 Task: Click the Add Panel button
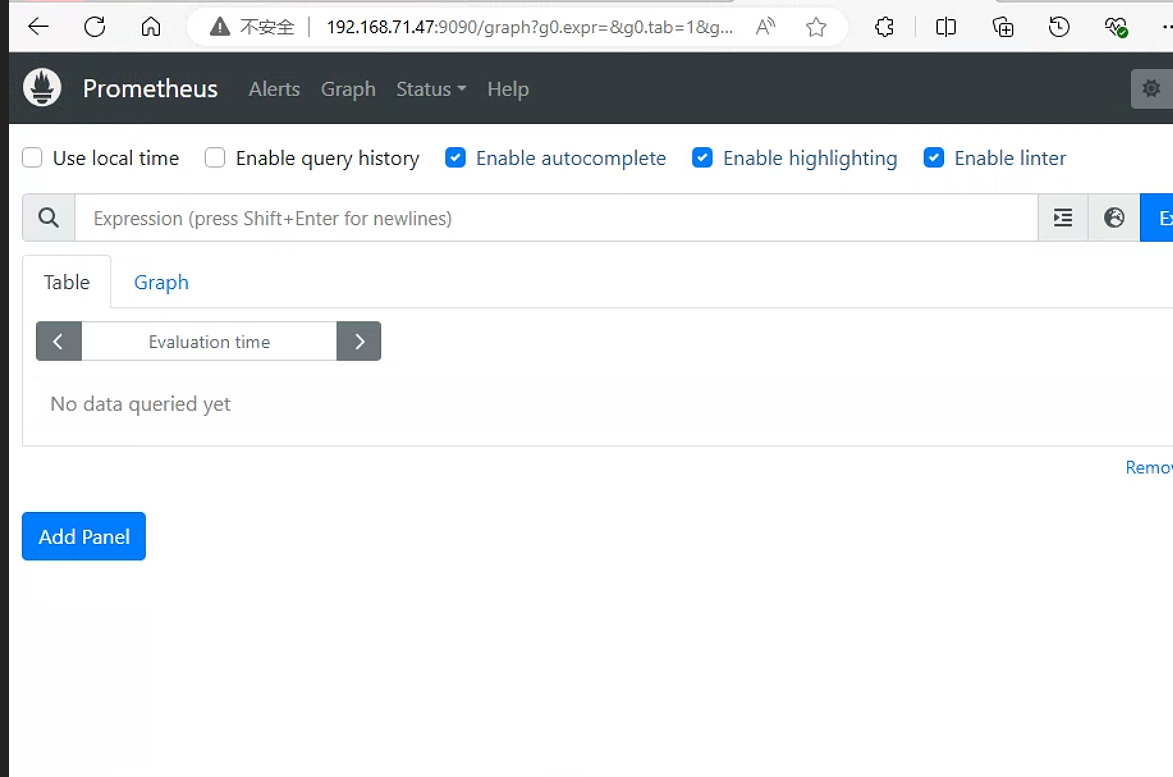click(84, 536)
